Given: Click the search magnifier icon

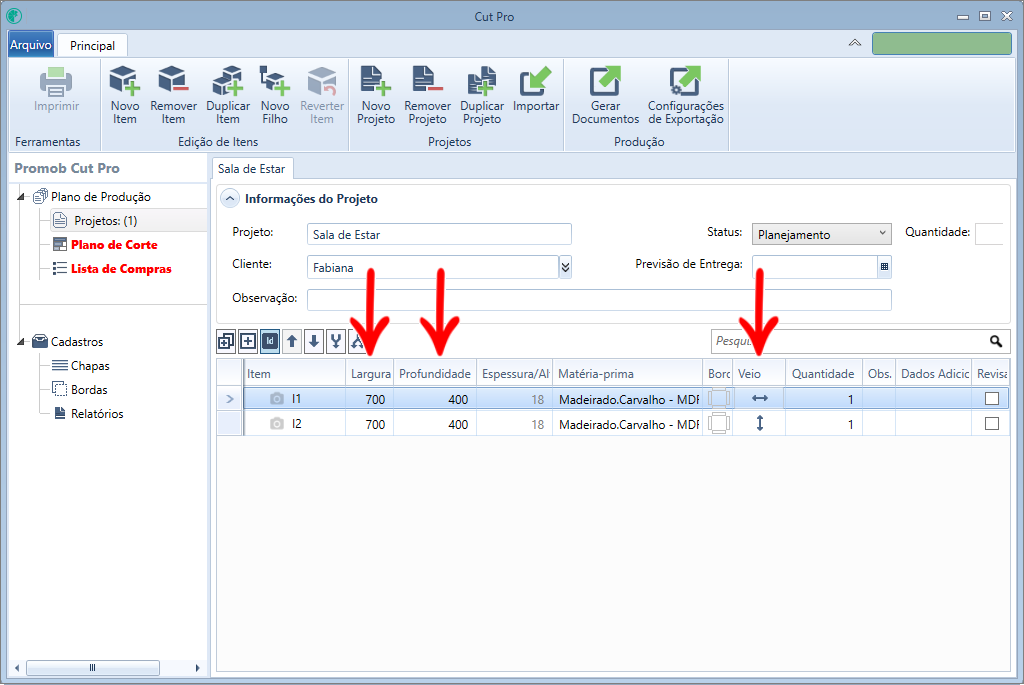Looking at the screenshot, I should [x=996, y=341].
